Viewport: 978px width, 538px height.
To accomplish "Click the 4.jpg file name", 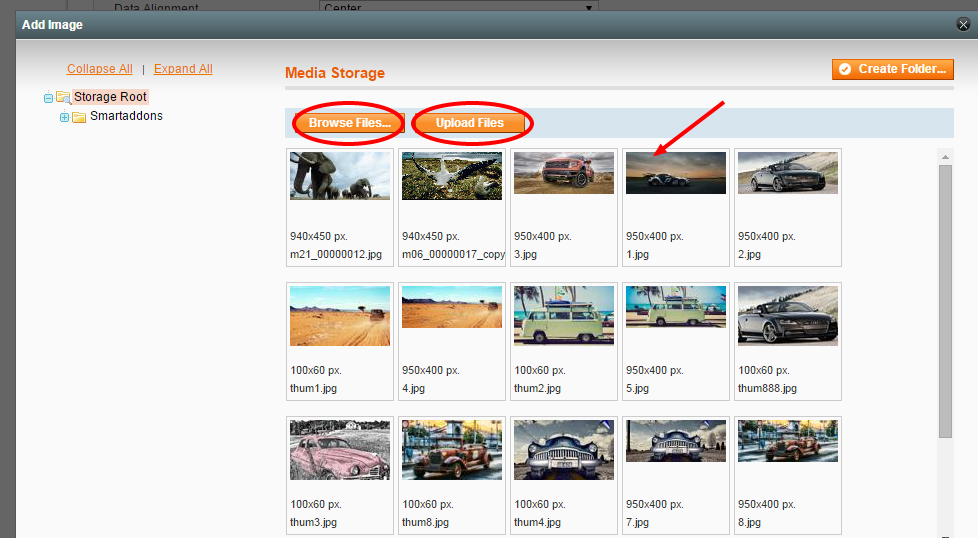I will coord(414,388).
